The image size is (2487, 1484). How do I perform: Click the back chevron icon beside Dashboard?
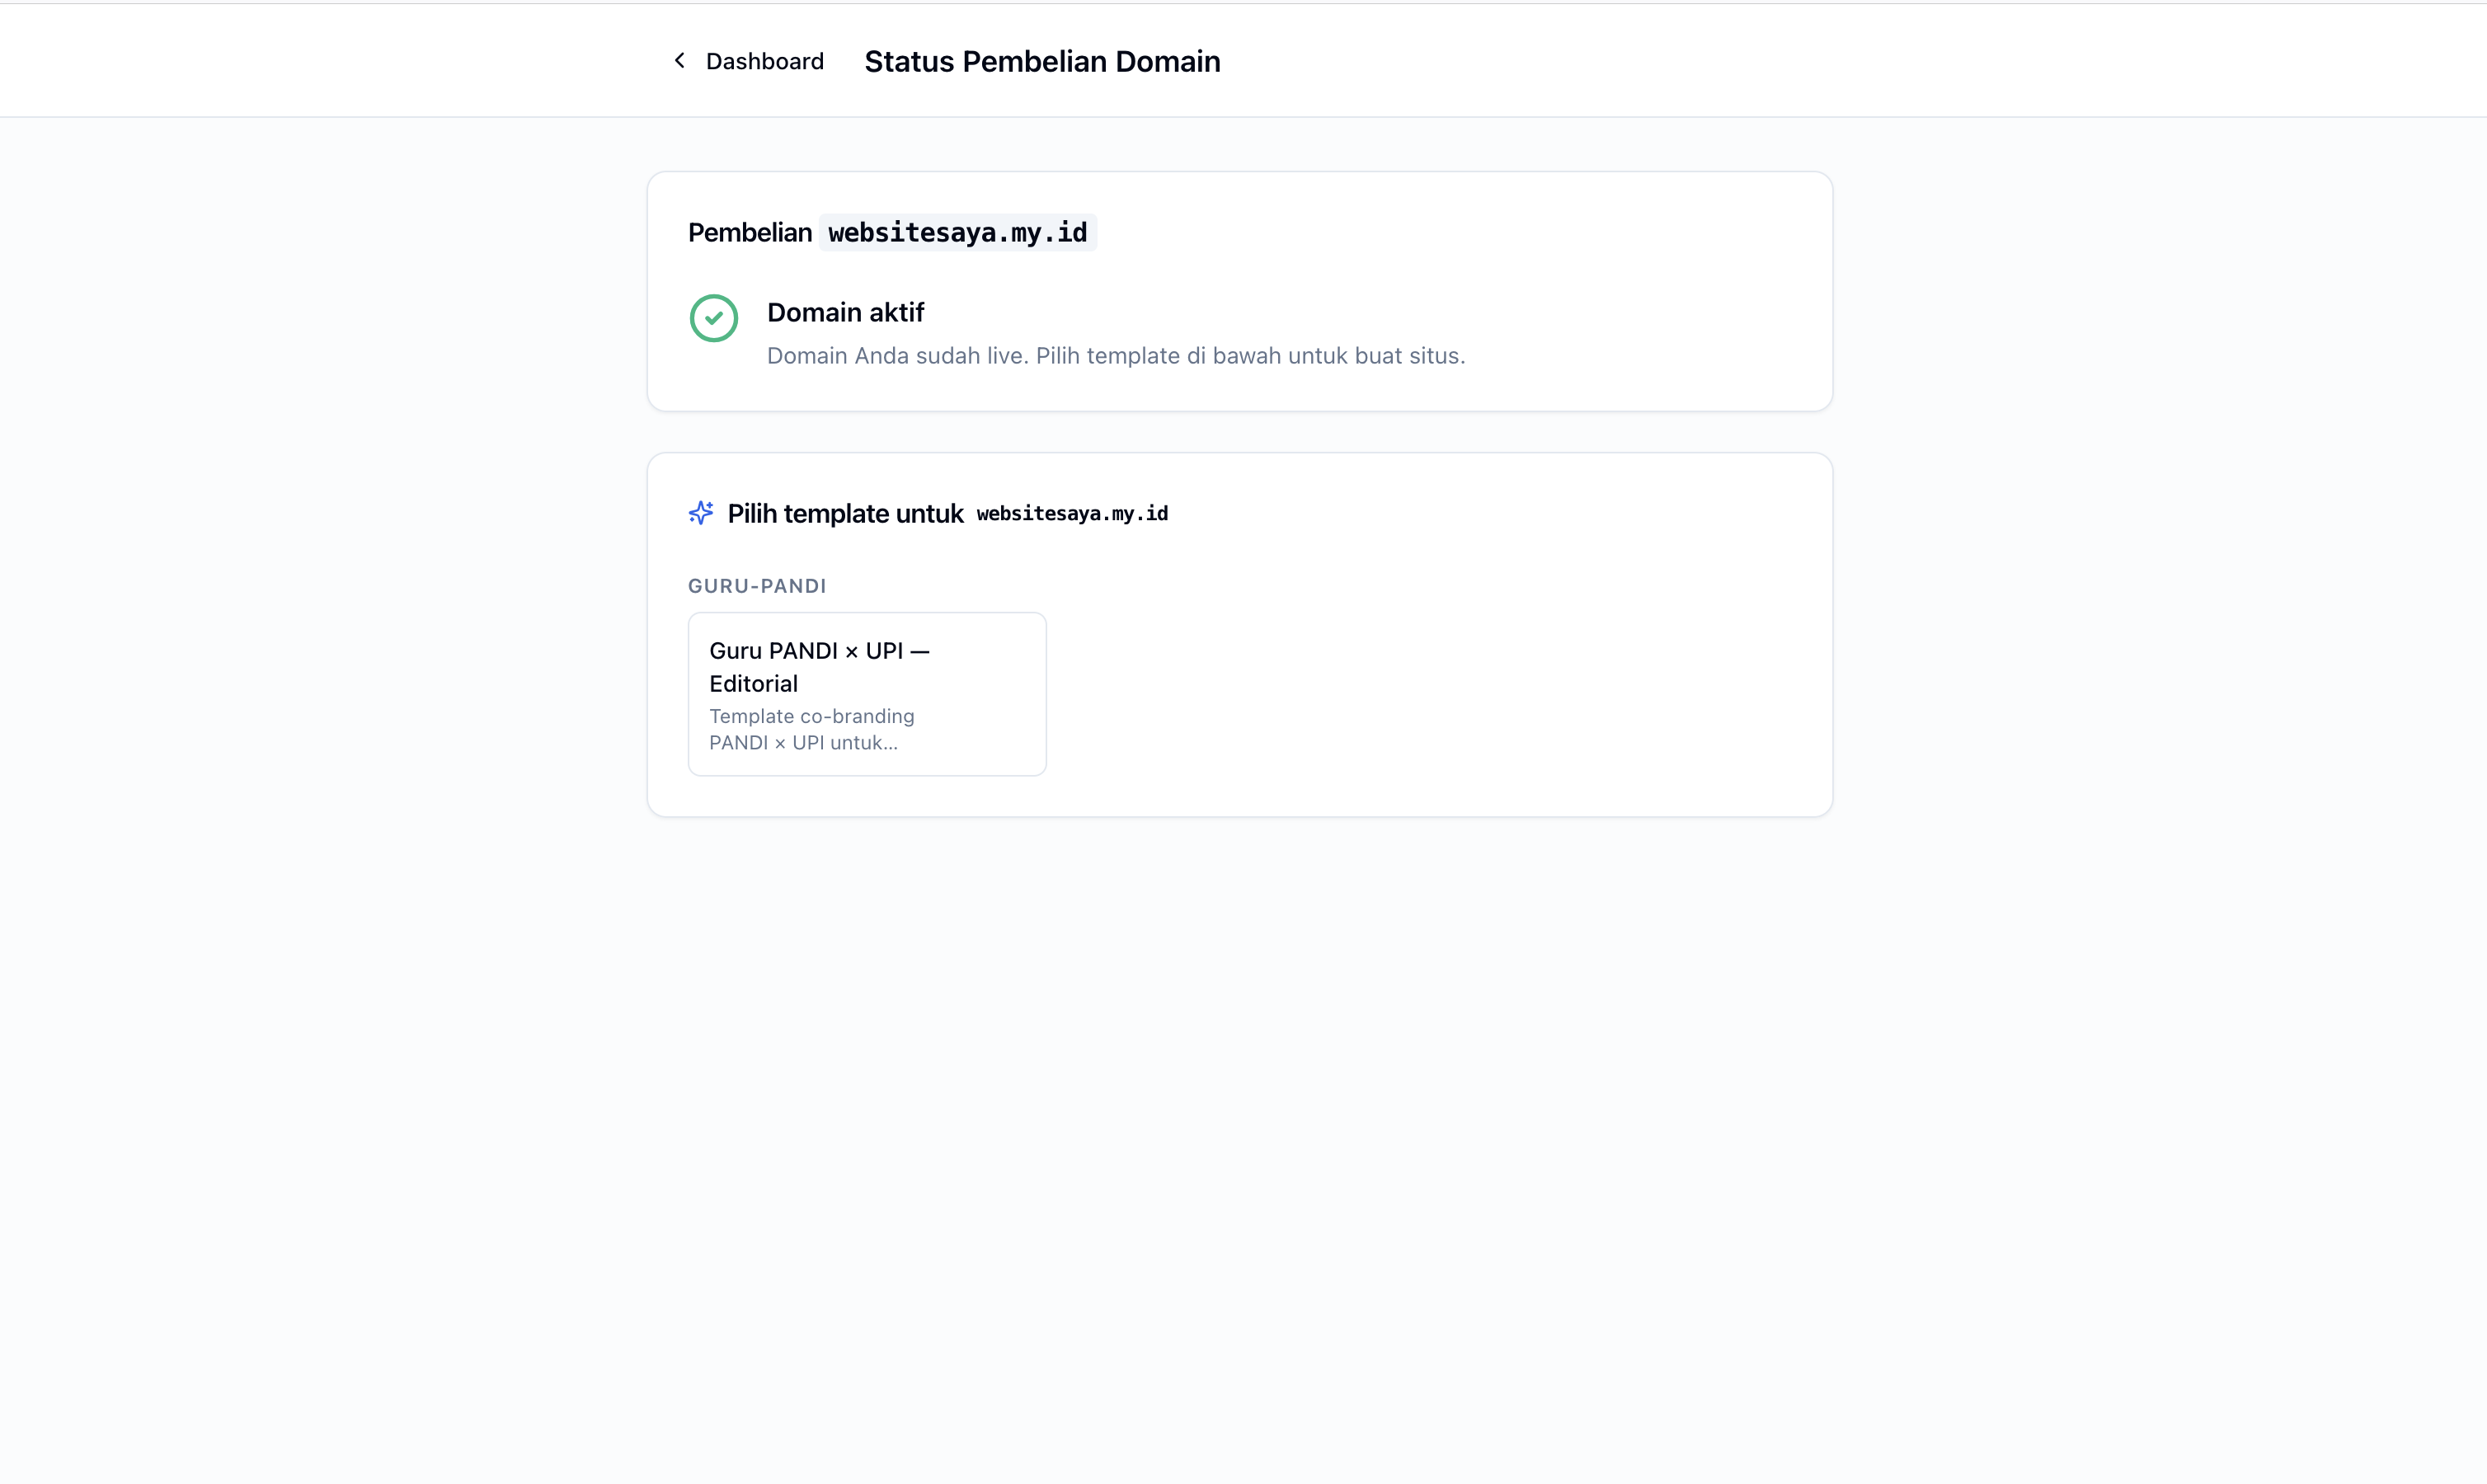pyautogui.click(x=680, y=61)
